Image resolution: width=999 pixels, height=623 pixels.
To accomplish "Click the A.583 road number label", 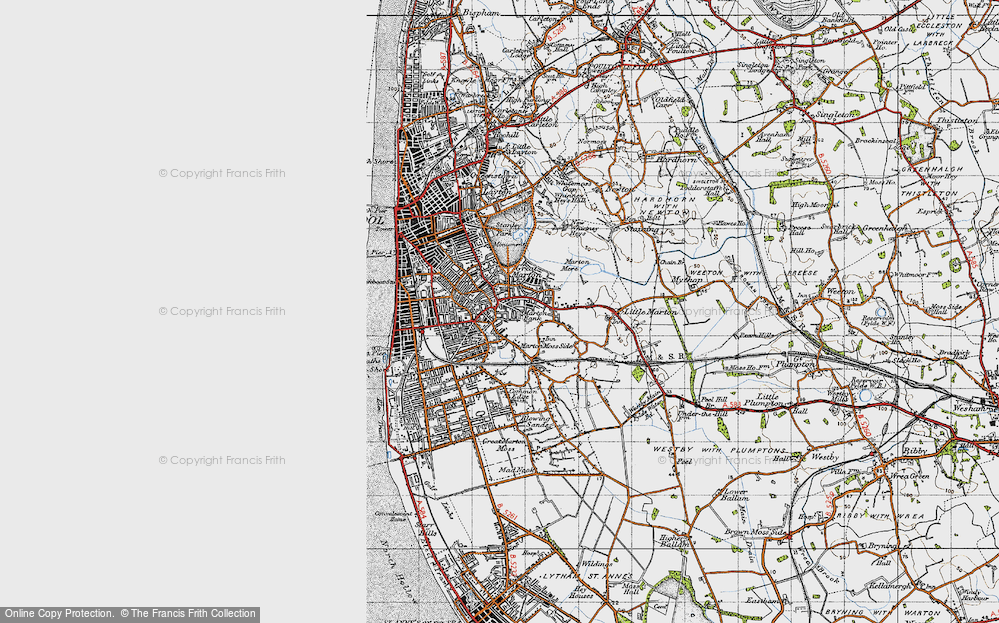I will (731, 405).
